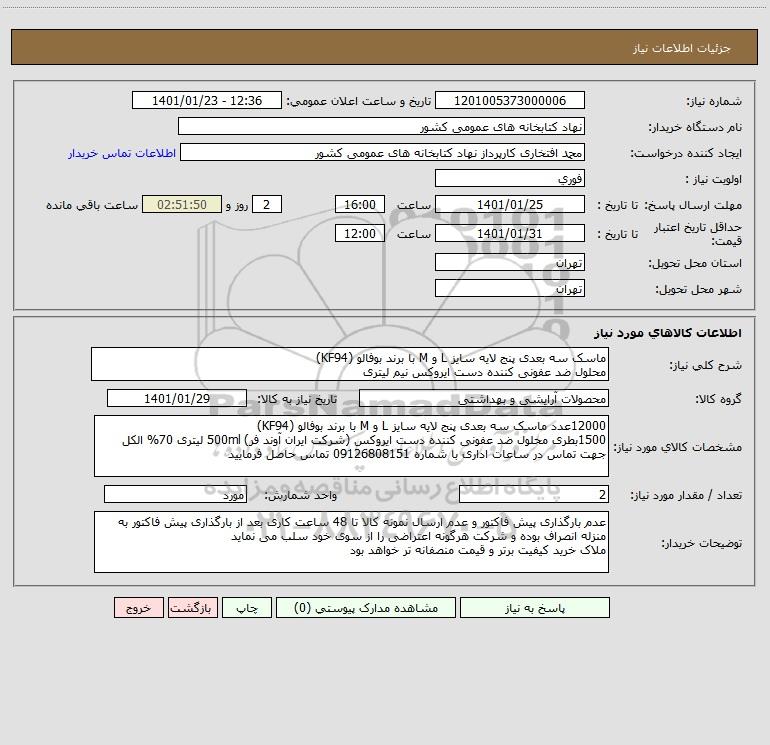This screenshot has height=745, width=770.
Task: Click the جزئیات اطلاعات نیاز header title
Action: pyautogui.click(x=682, y=48)
